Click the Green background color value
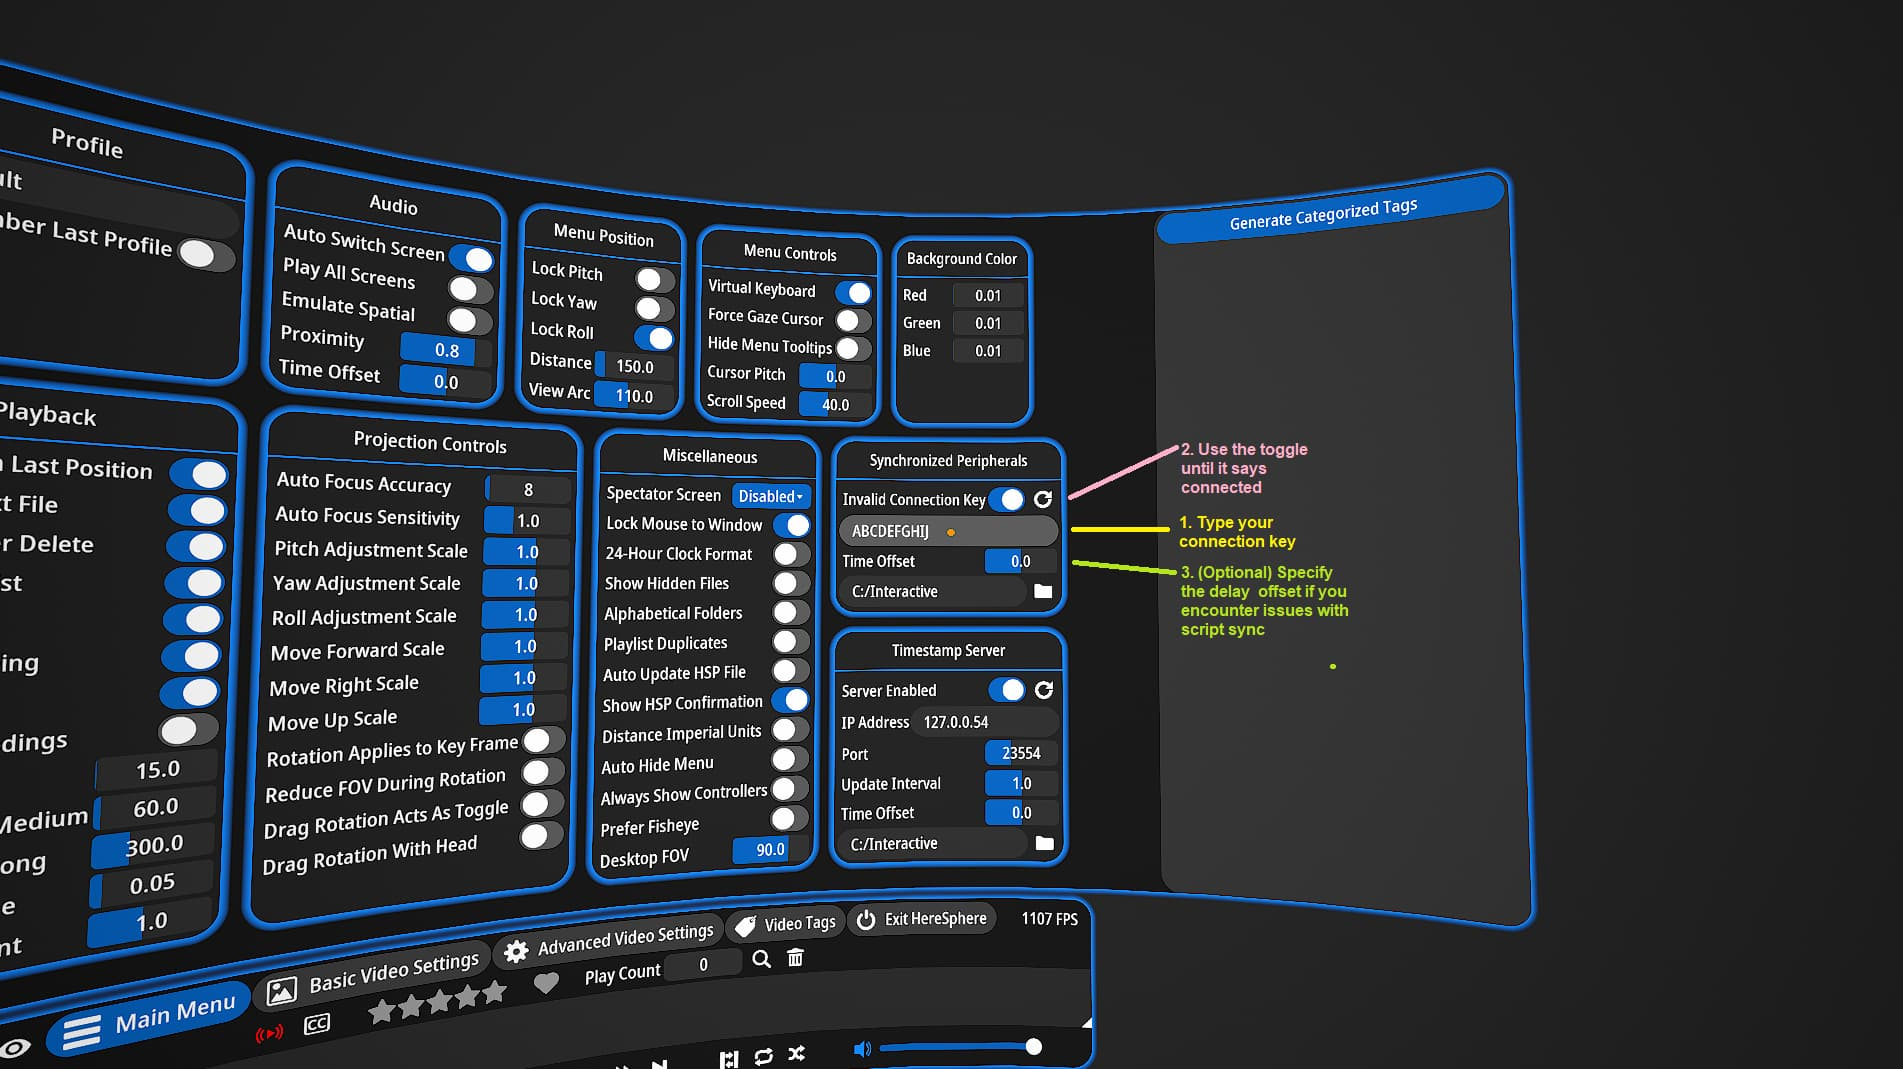 point(988,323)
